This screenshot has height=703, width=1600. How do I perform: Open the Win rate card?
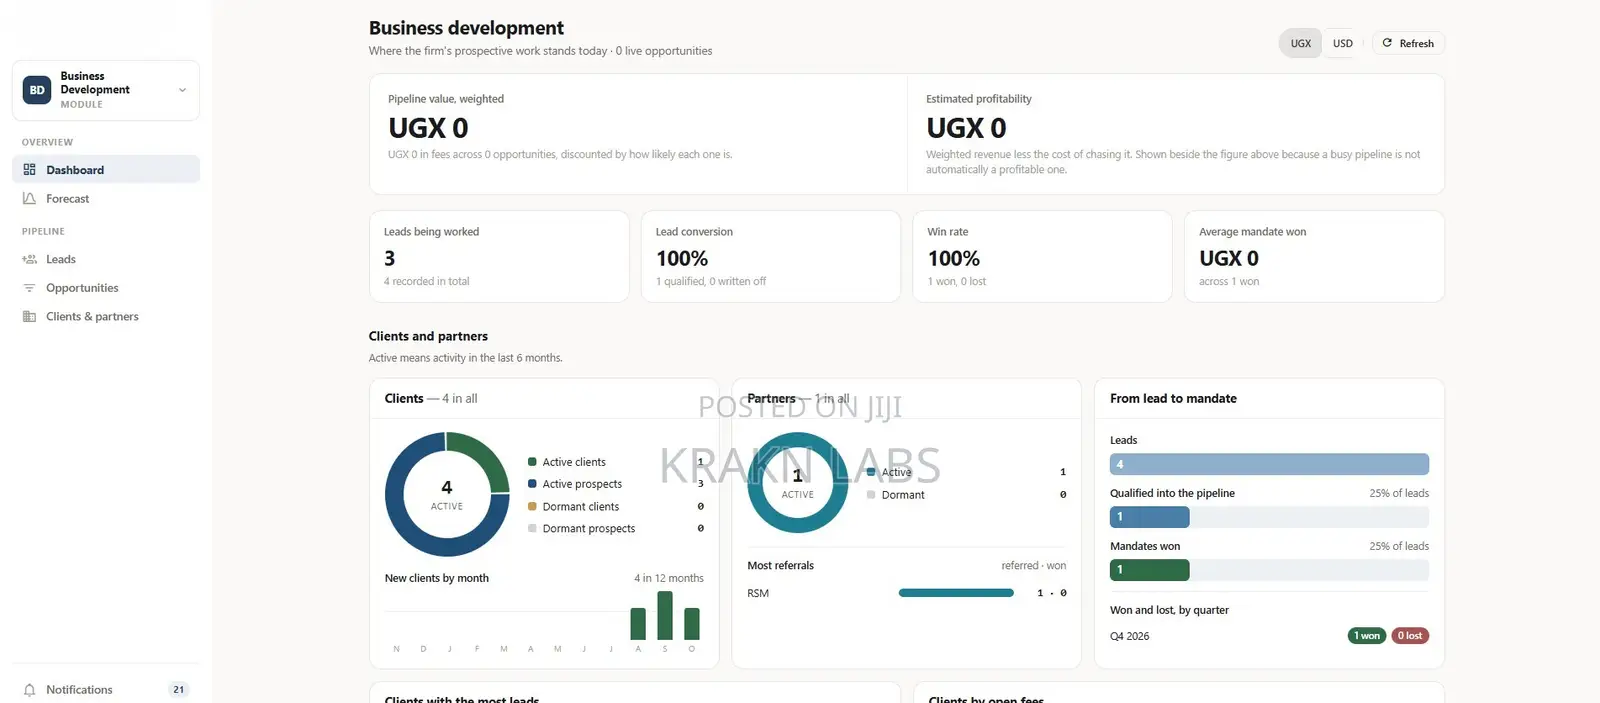(x=1042, y=256)
